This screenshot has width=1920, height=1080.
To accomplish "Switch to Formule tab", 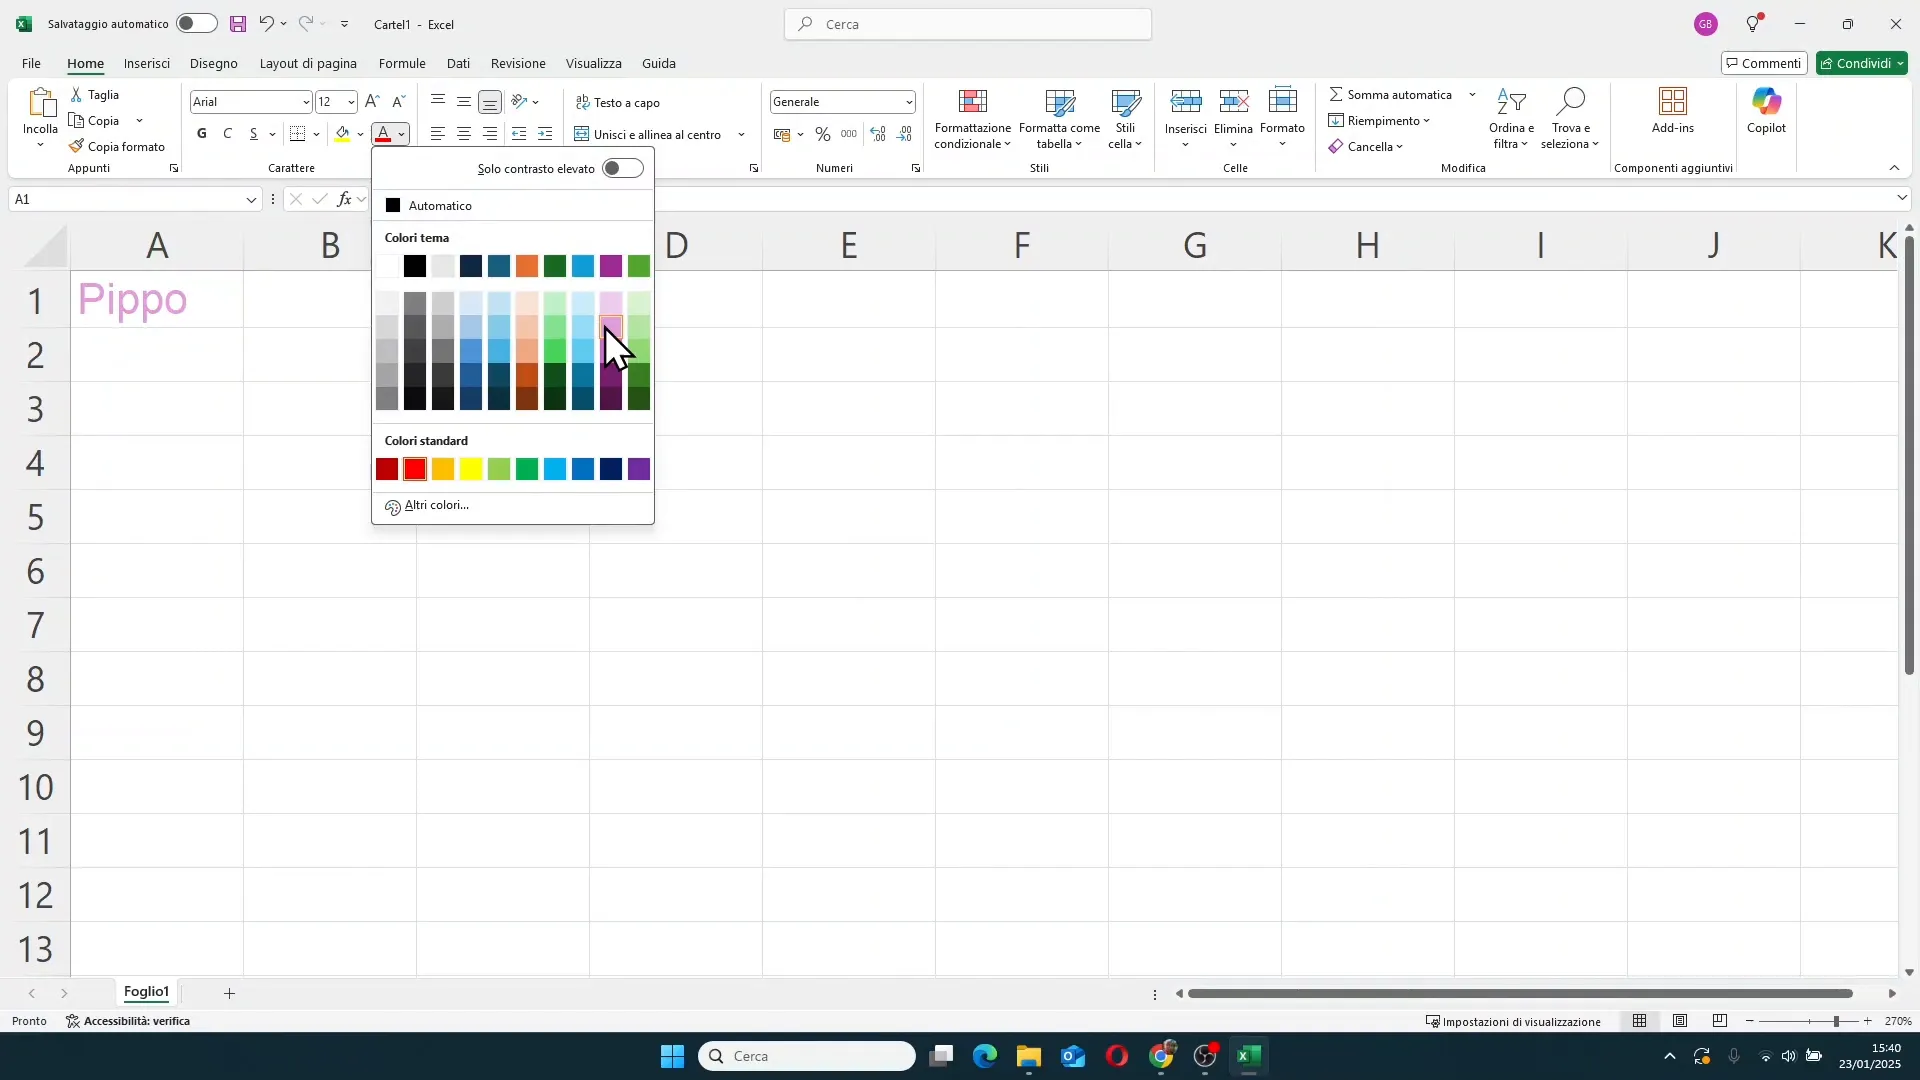I will coord(402,63).
